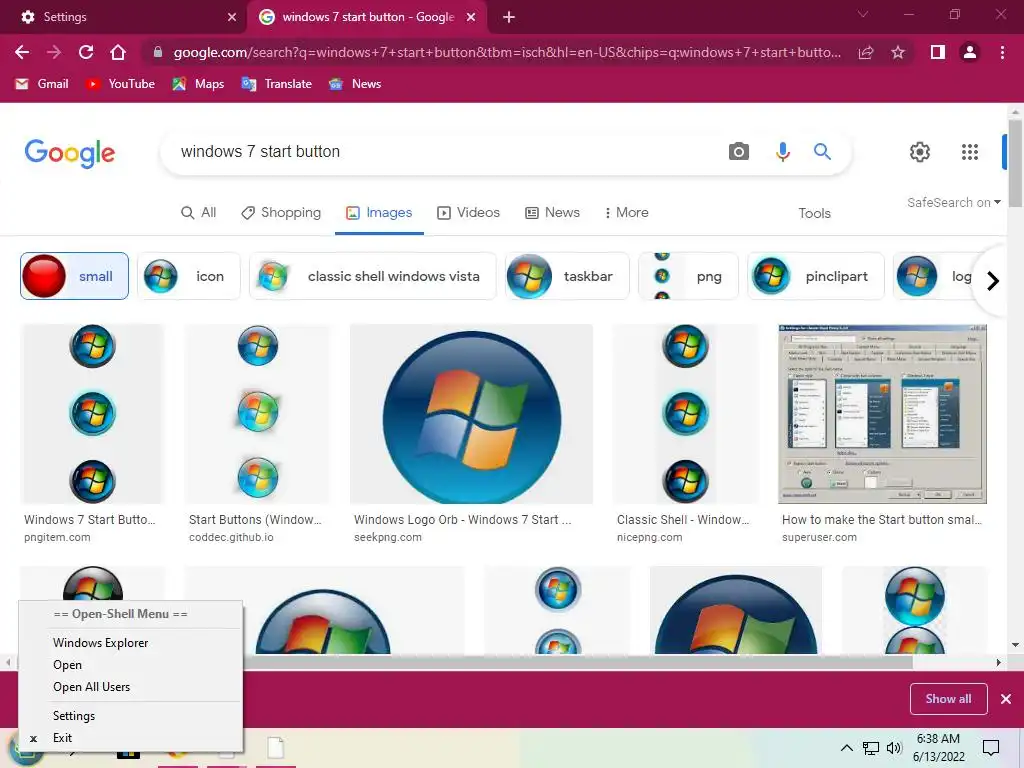Choose Exit in the Open-Shell menu
1024x768 pixels.
(x=131, y=738)
